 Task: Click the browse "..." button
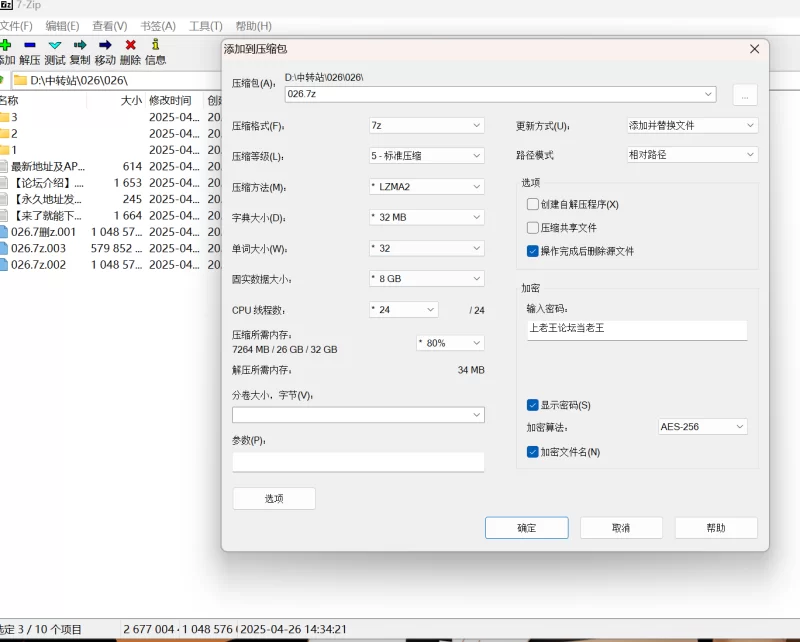point(745,95)
